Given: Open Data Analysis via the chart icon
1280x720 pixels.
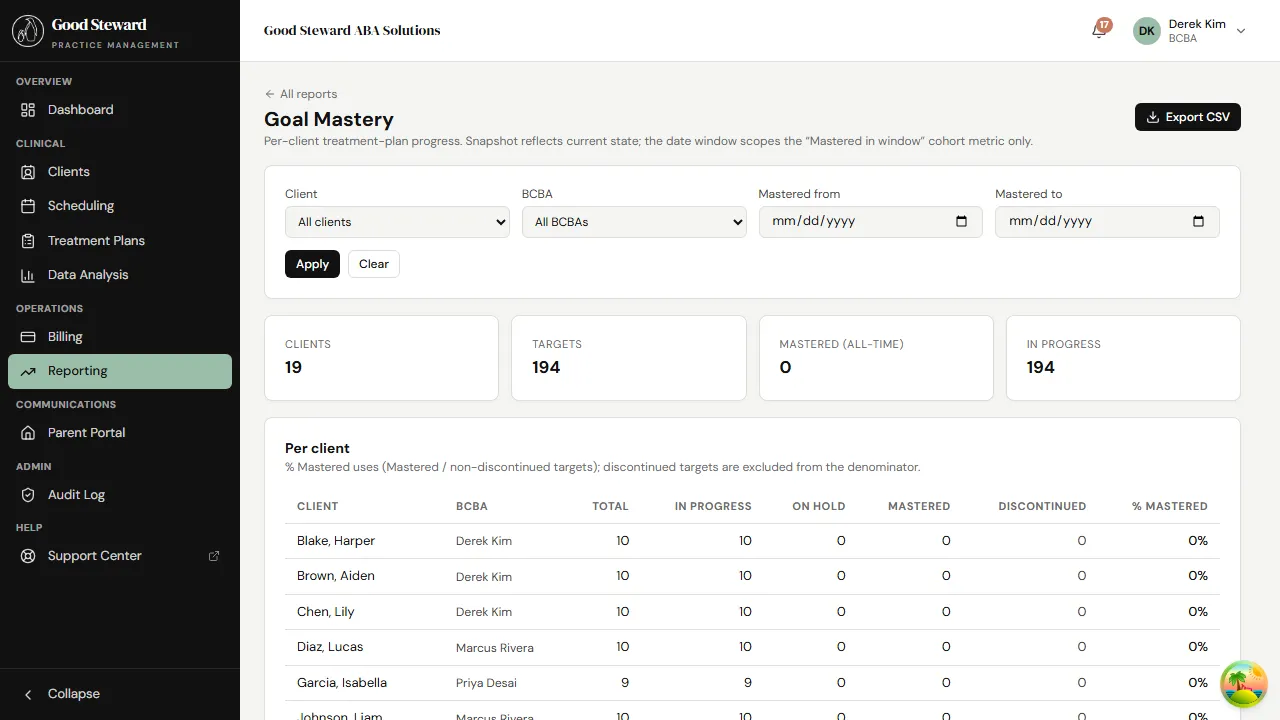Looking at the screenshot, I should click(x=29, y=275).
